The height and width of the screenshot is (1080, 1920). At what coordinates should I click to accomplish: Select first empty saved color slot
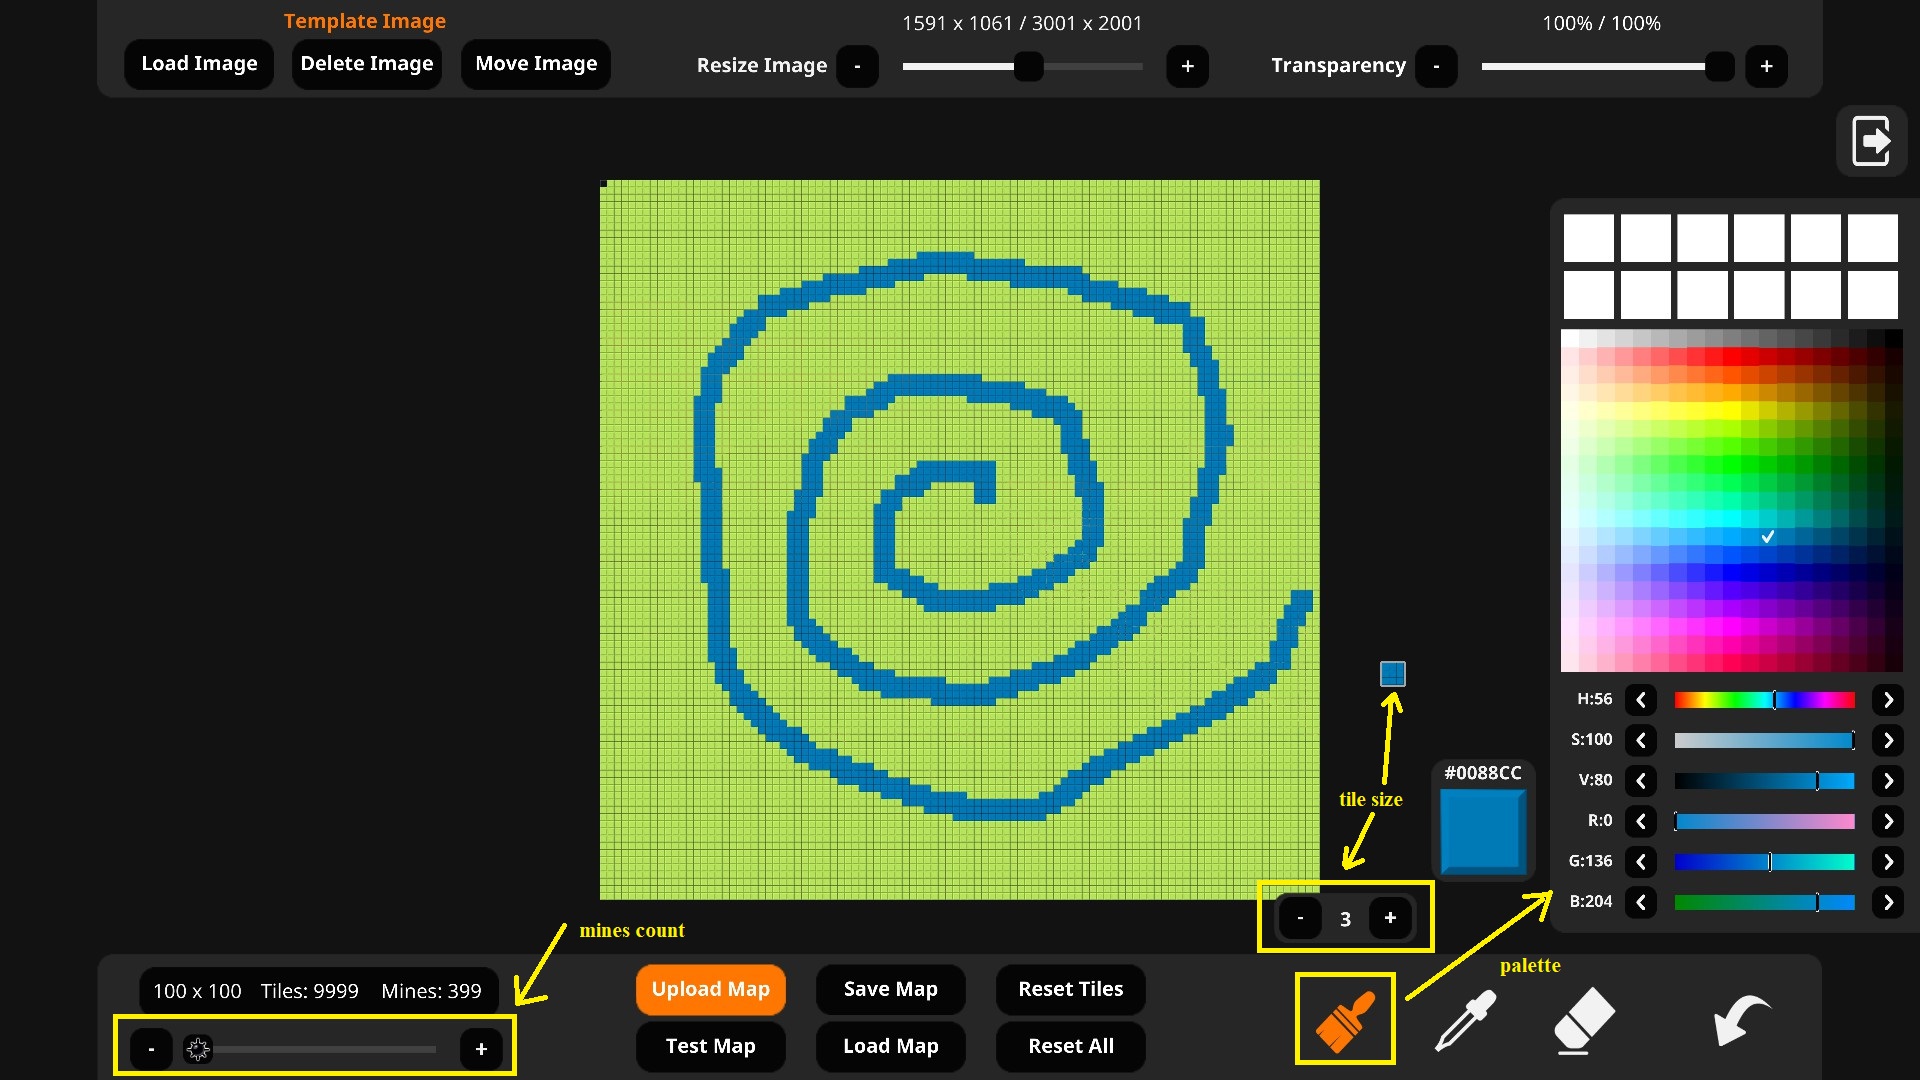tap(1588, 238)
